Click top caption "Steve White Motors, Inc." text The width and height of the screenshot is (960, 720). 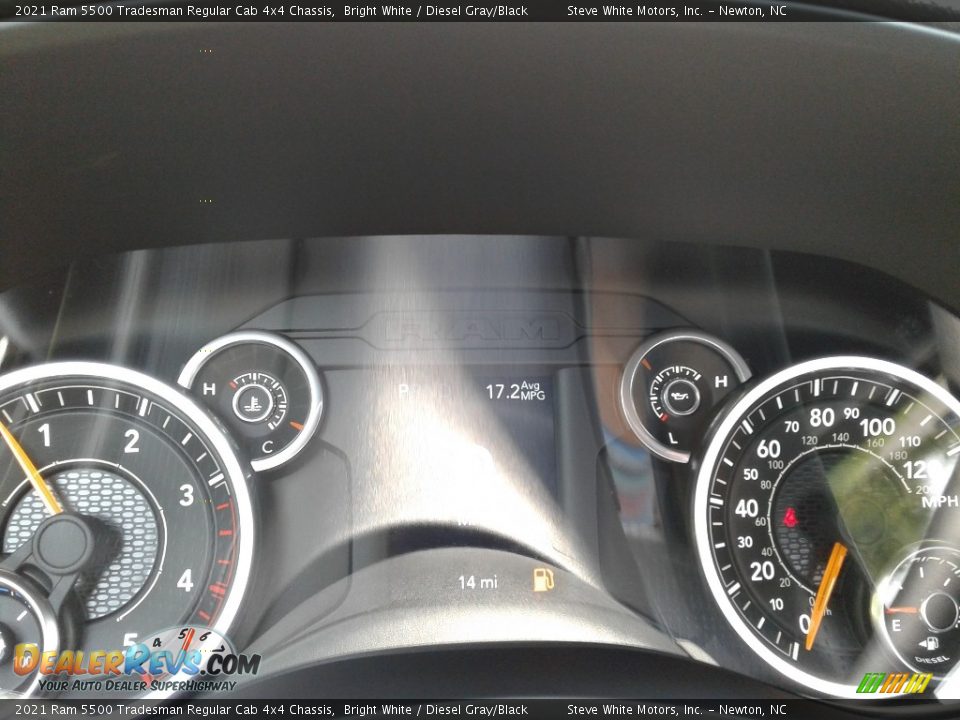coord(635,10)
